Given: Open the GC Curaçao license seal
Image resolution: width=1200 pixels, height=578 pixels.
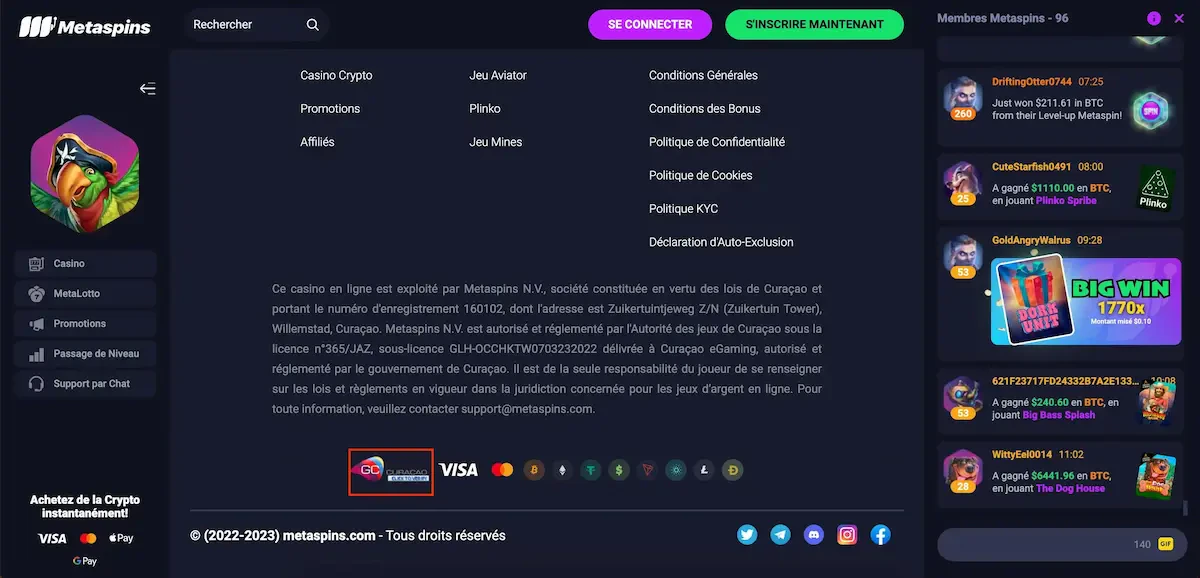Looking at the screenshot, I should point(391,471).
